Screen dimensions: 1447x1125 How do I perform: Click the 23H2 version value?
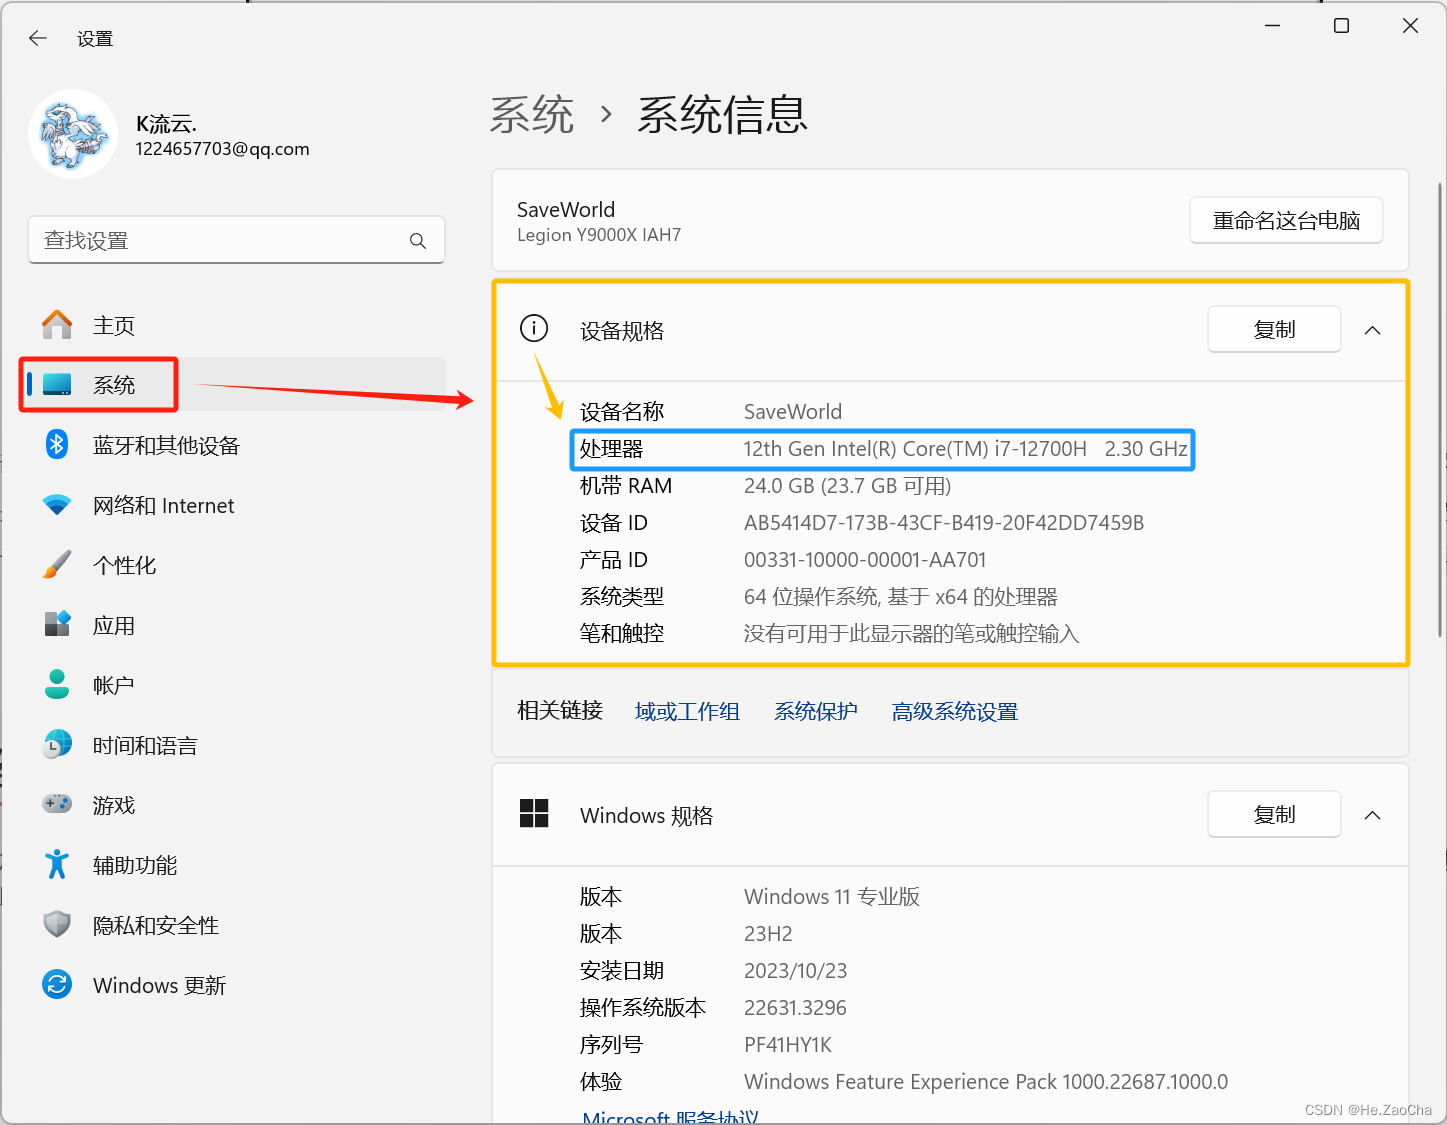click(768, 934)
